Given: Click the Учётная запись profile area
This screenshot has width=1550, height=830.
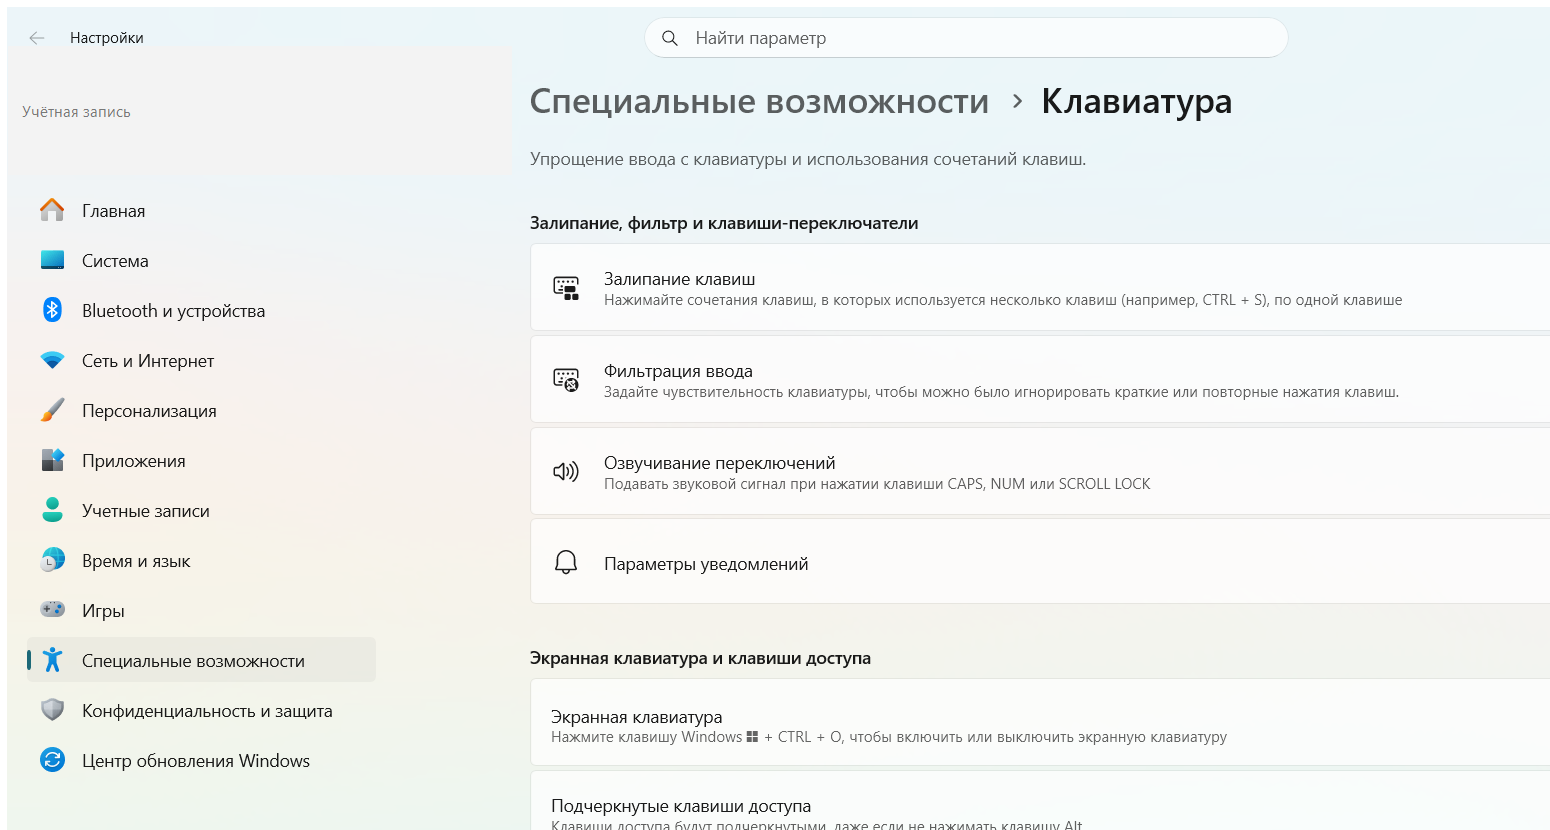Looking at the screenshot, I should pyautogui.click(x=260, y=112).
